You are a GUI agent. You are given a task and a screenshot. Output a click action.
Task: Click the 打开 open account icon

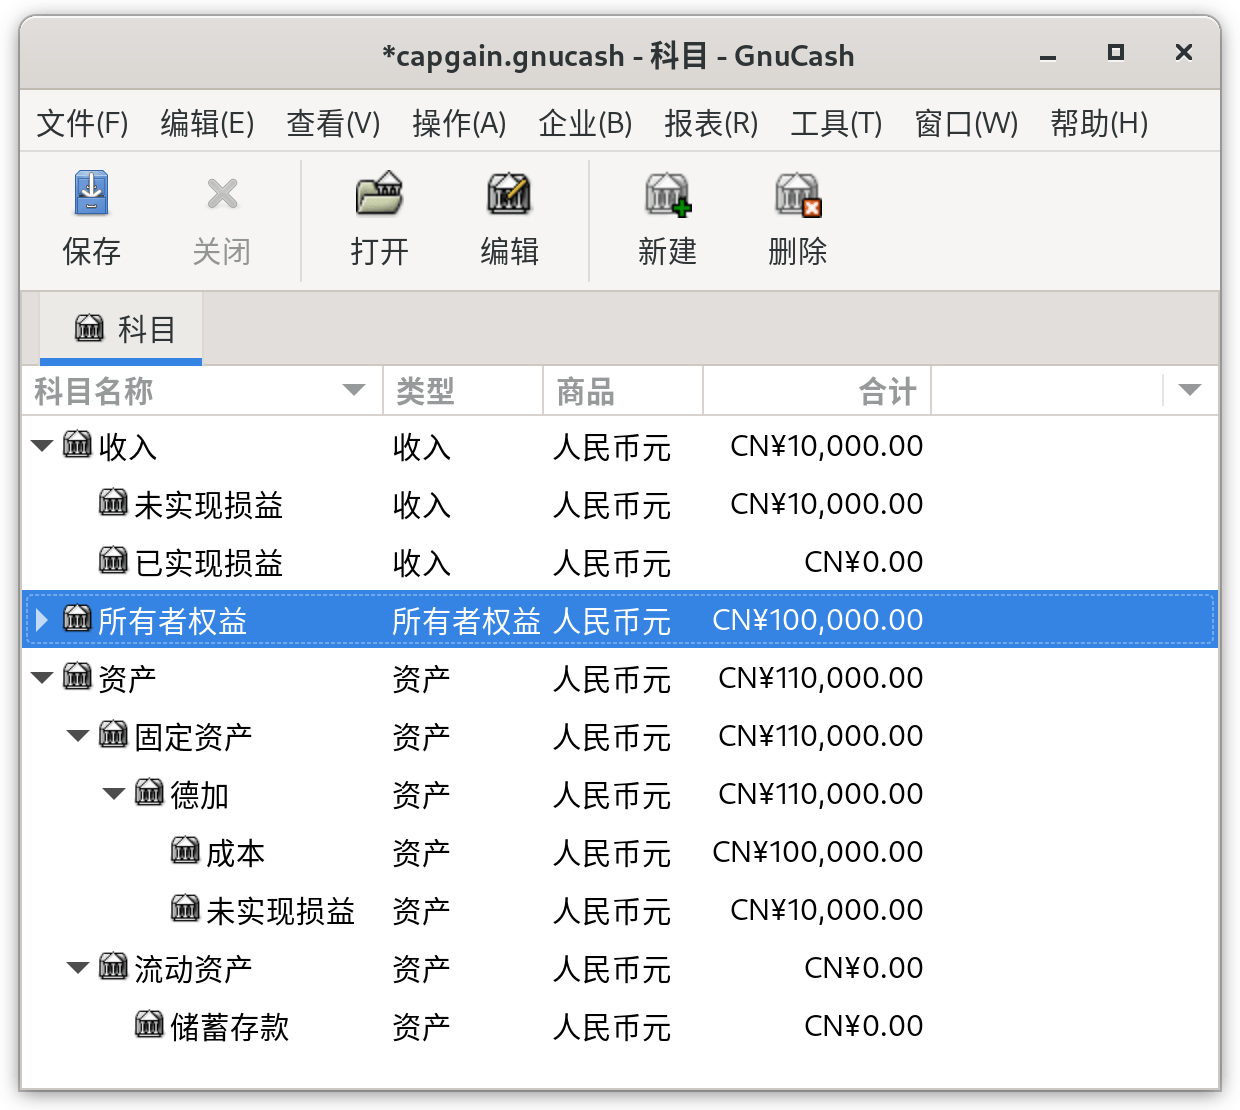[379, 193]
